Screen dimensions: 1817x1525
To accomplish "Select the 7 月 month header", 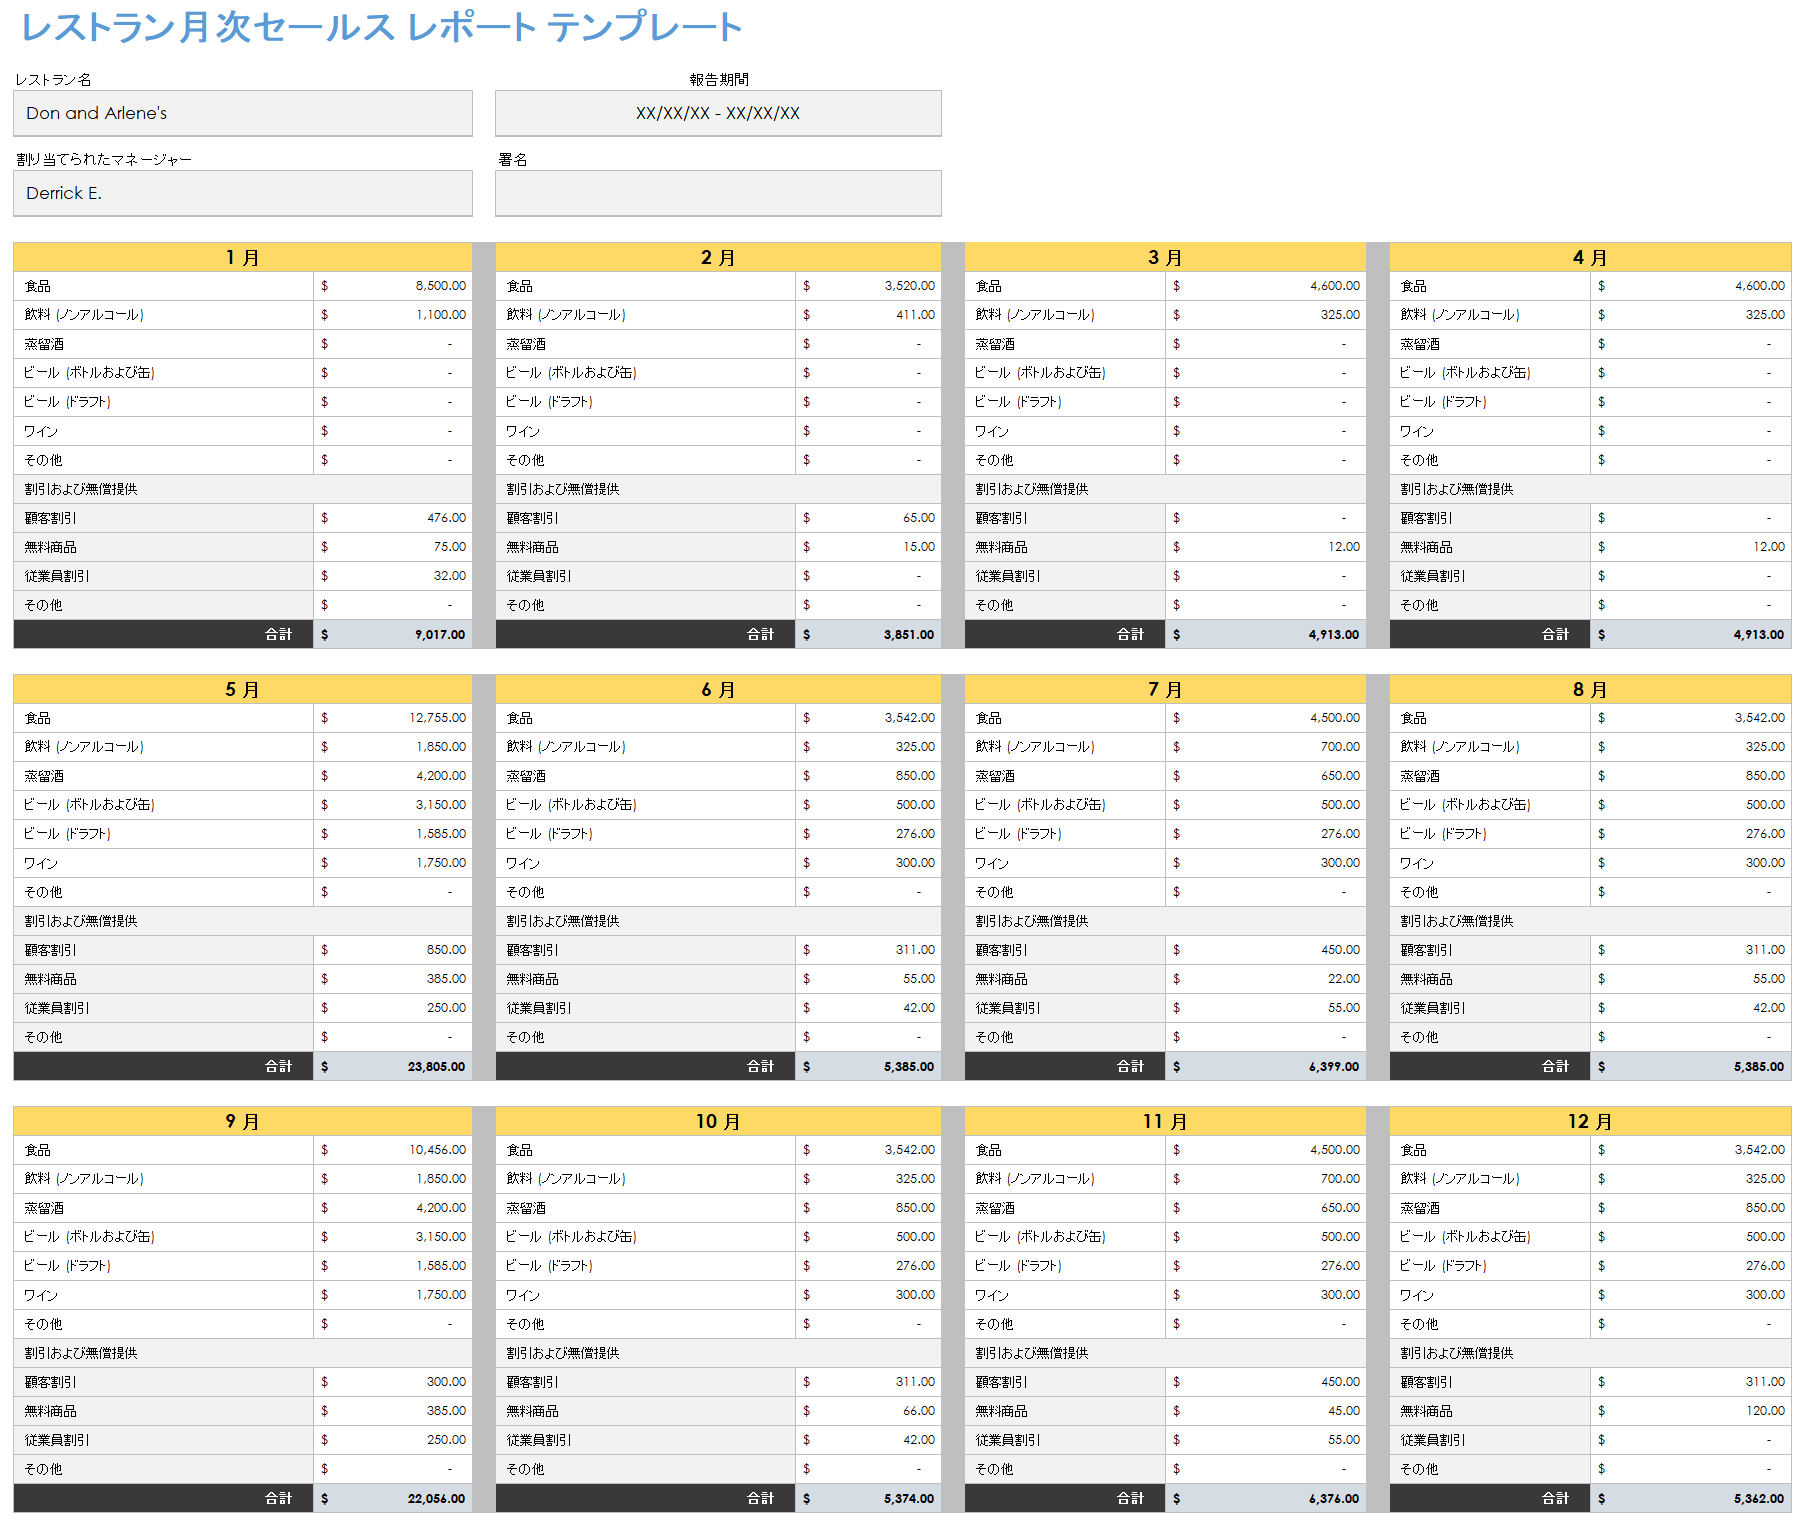I will click(x=1165, y=689).
